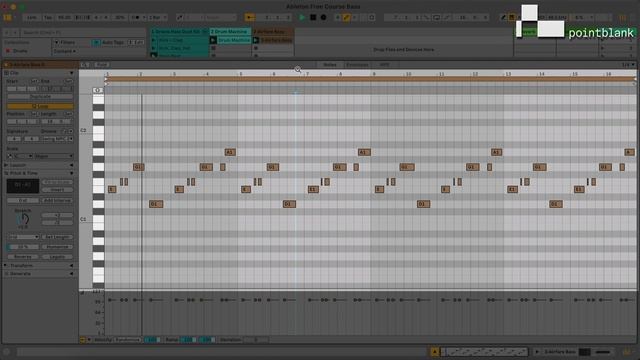
Task: Select the 2 Drum Machine track header
Action: point(230,31)
